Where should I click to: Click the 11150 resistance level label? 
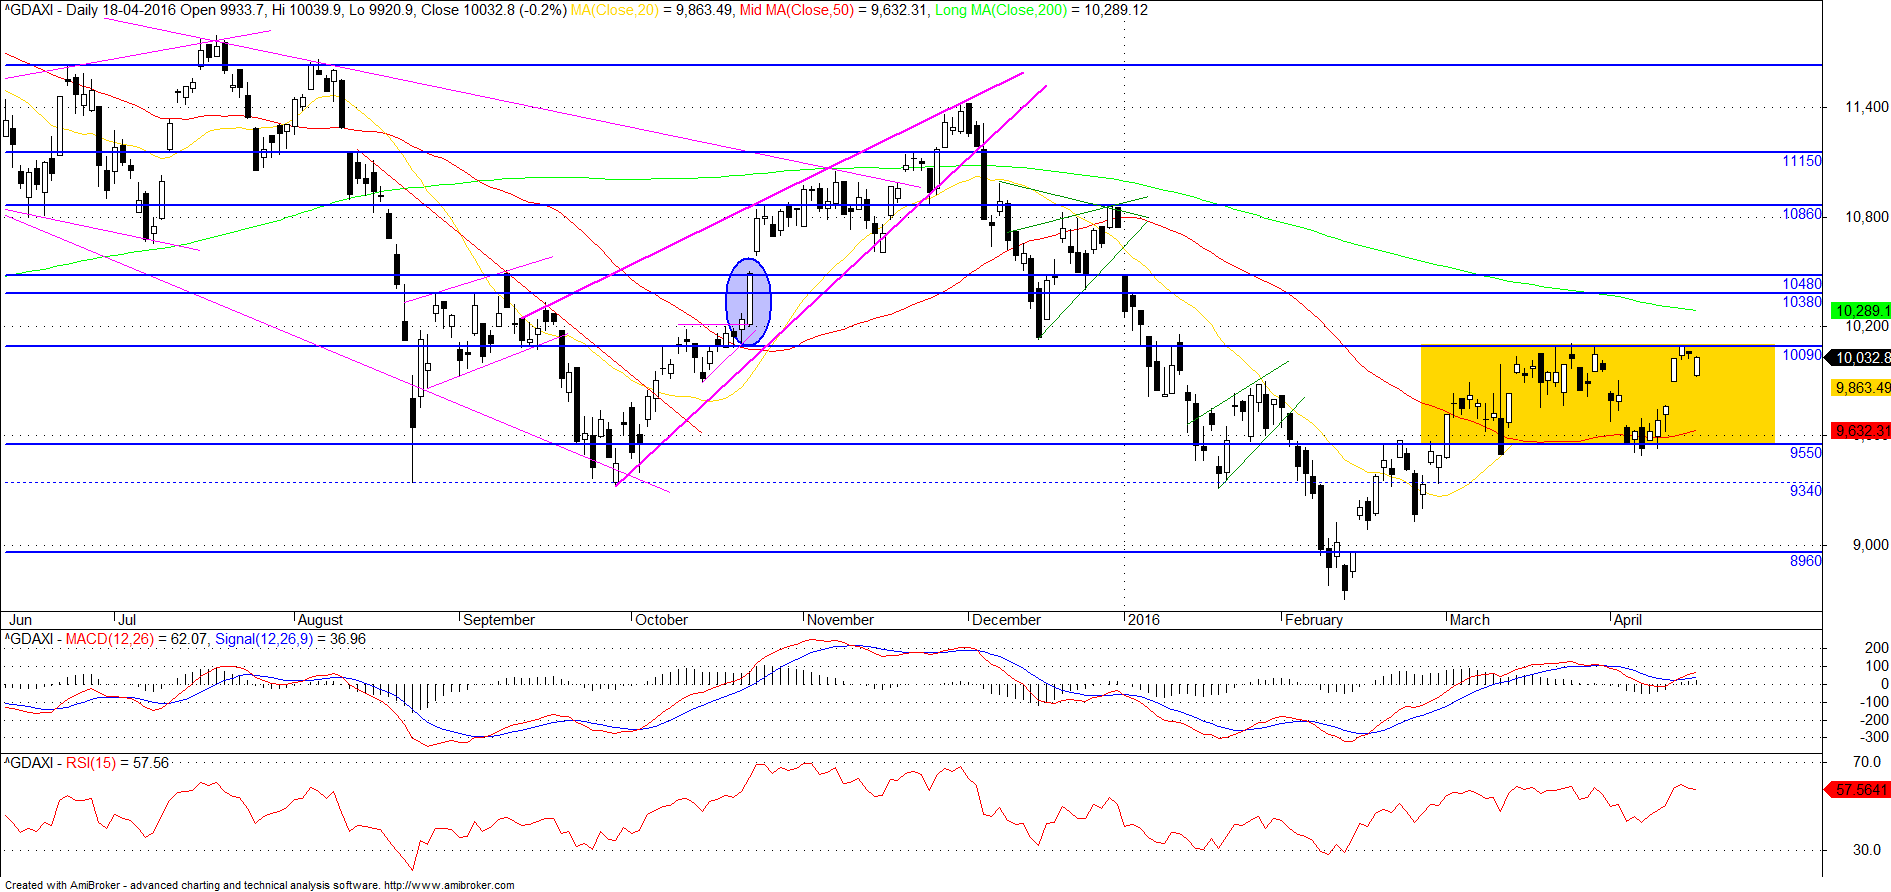pyautogui.click(x=1802, y=161)
